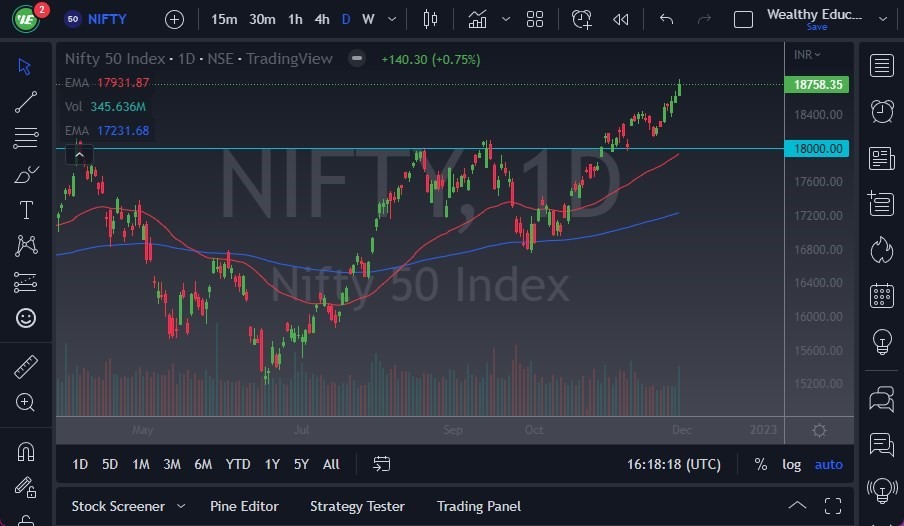Switch to the 15m timeframe
Screen dimensions: 904x526
pyautogui.click(x=224, y=20)
